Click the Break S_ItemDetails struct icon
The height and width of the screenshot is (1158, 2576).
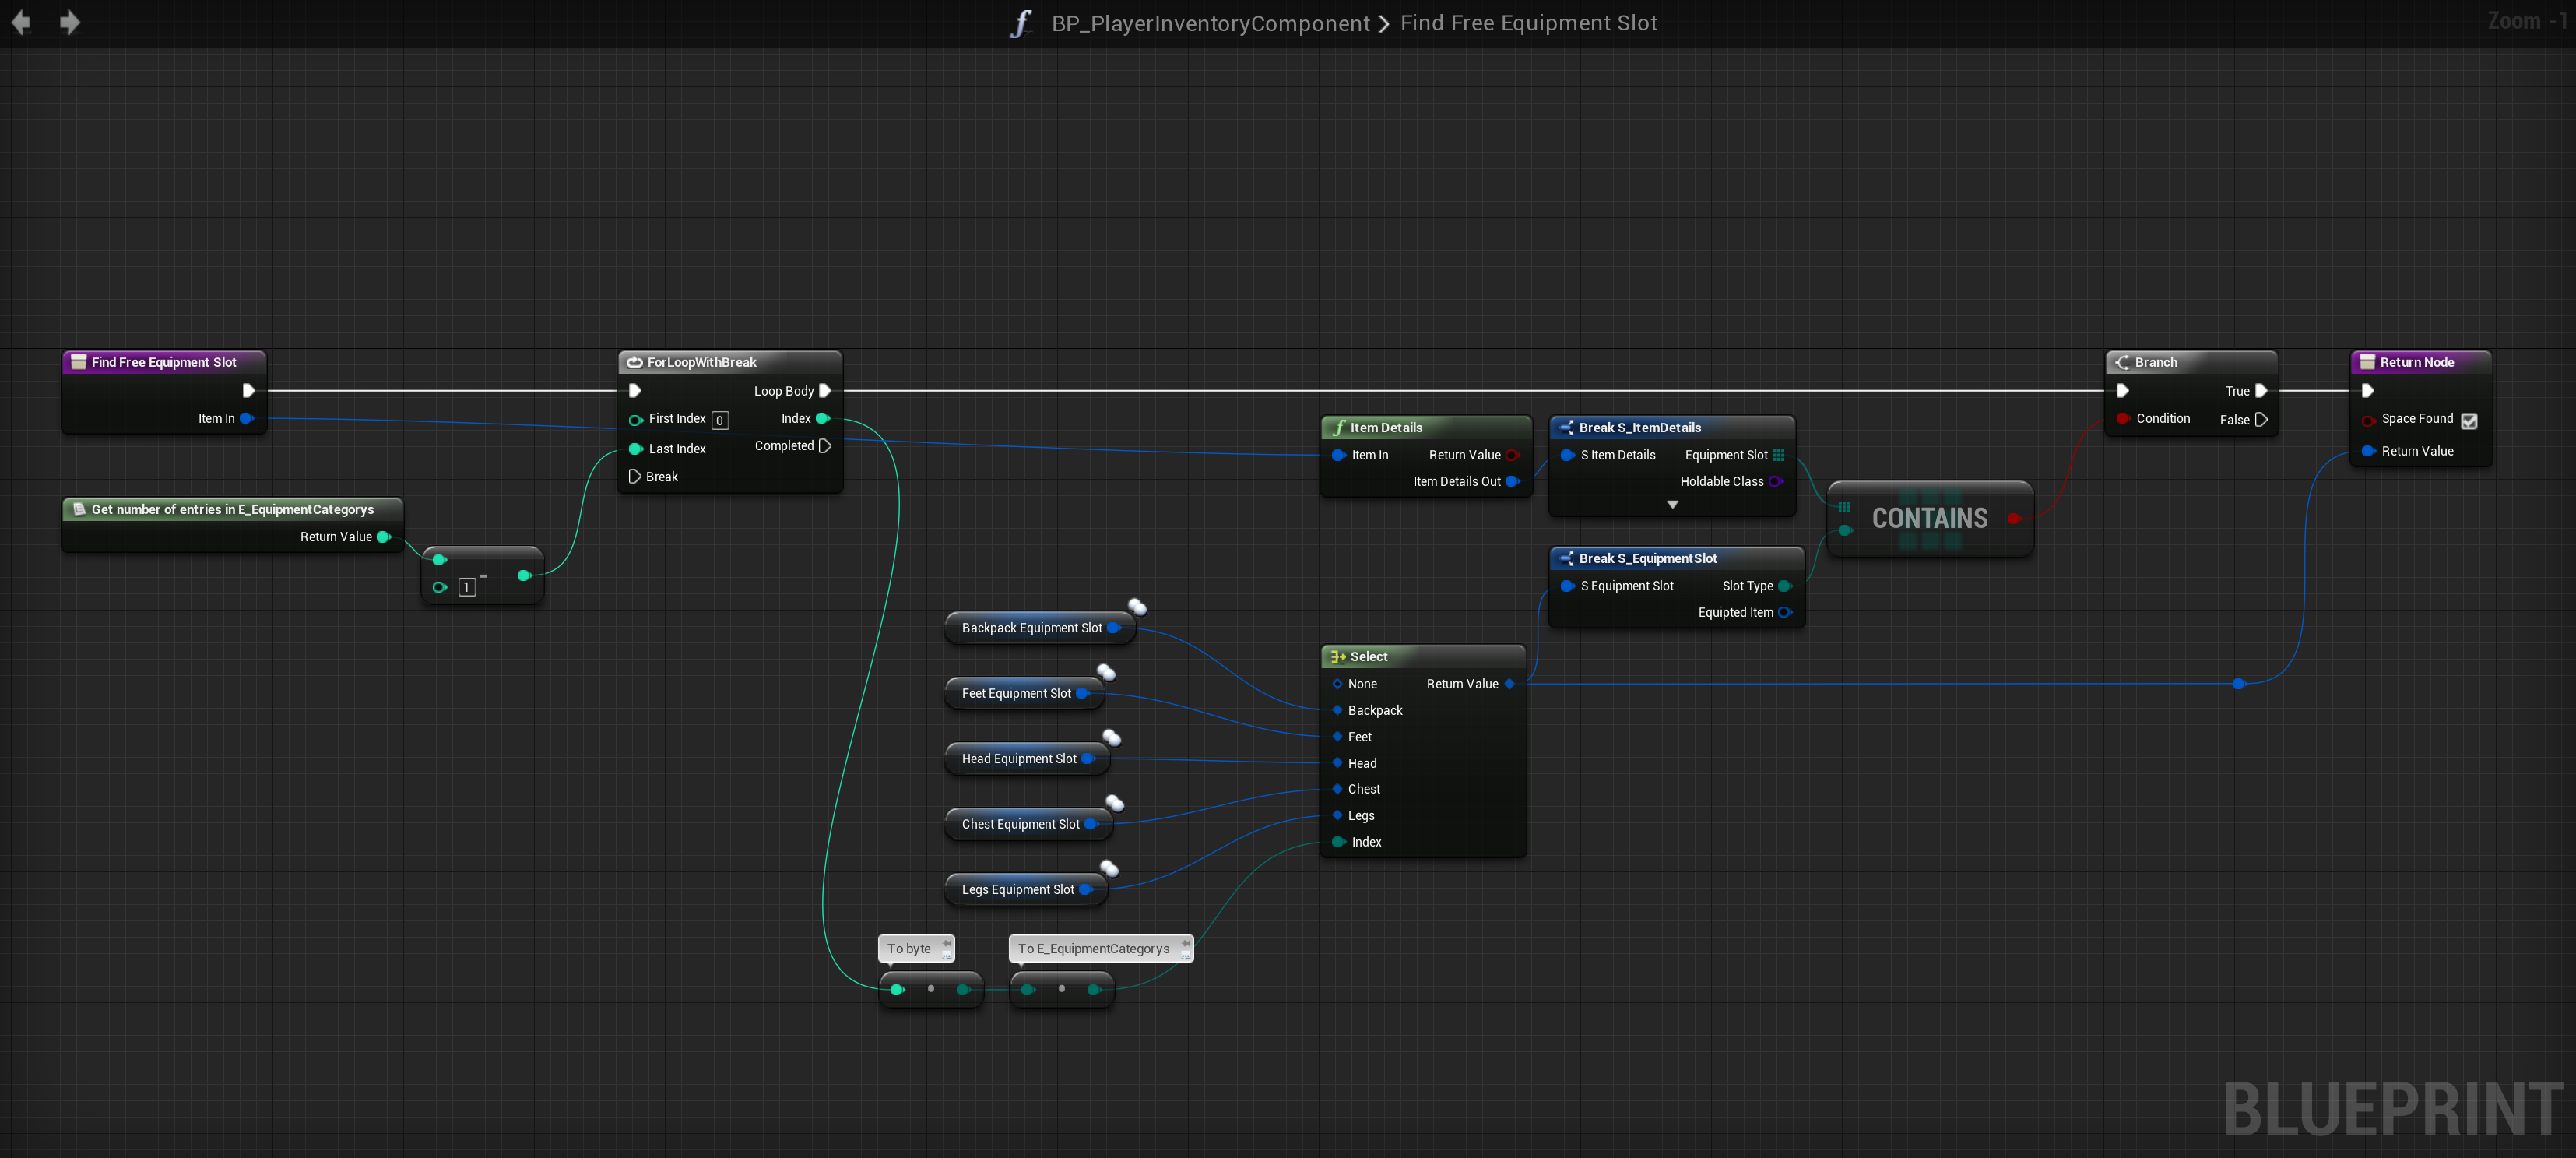coord(1566,427)
